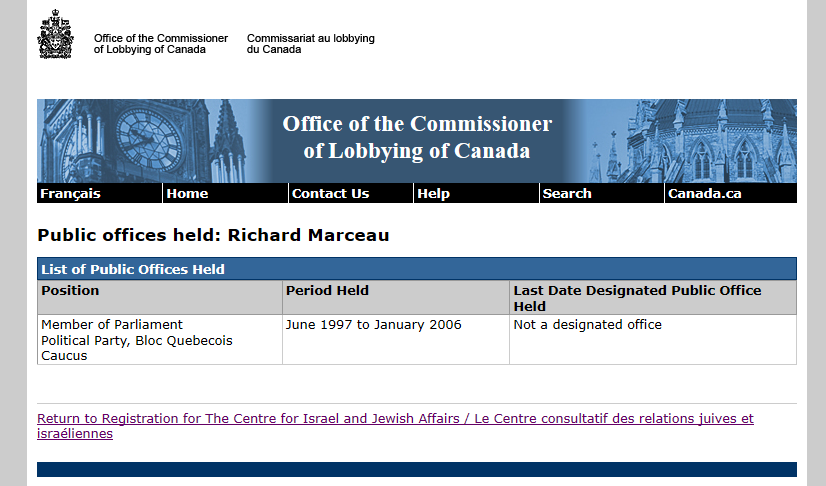Click the List of Public Offices Held title bar

pos(417,269)
